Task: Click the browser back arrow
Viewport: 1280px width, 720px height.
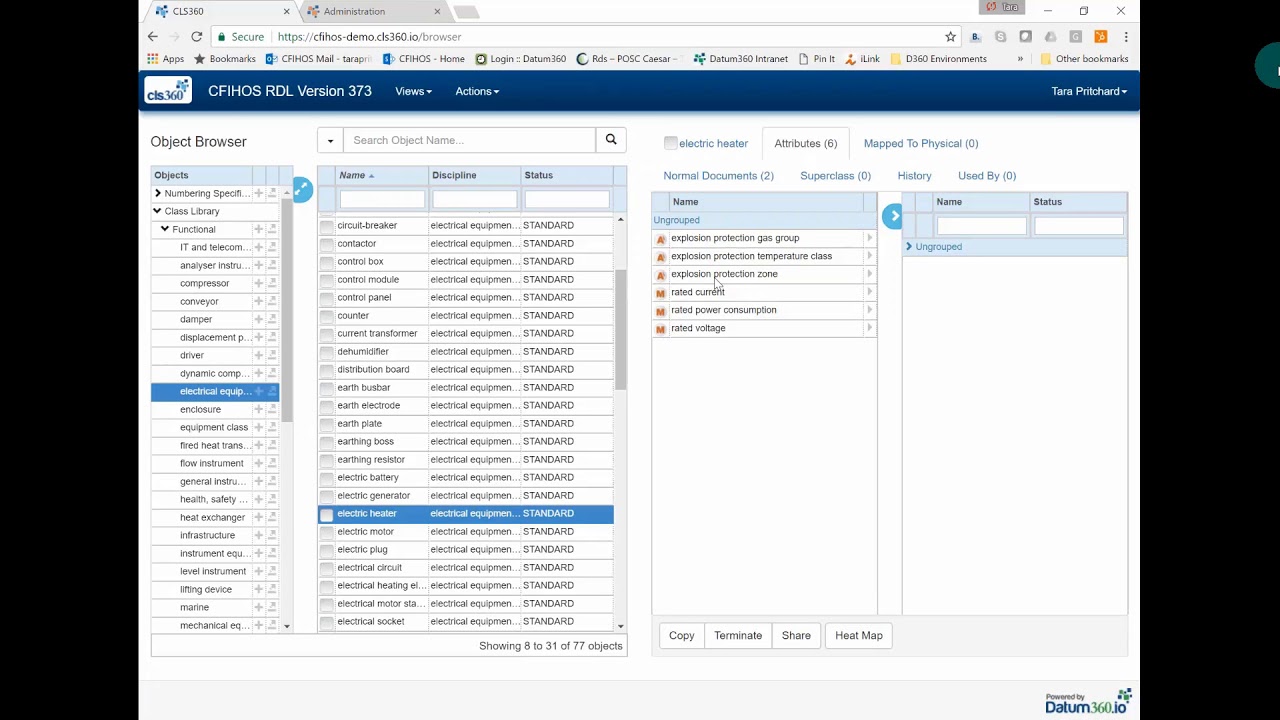Action: [153, 37]
